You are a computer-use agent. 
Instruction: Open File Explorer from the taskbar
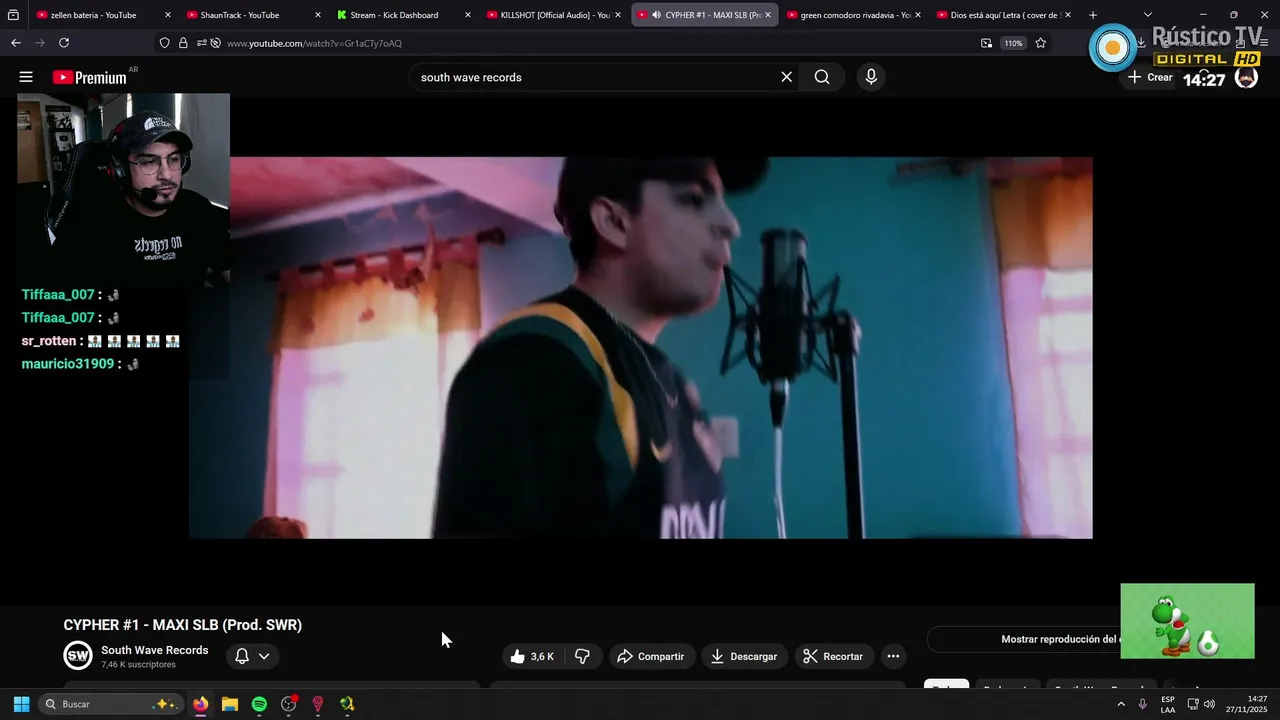point(230,704)
